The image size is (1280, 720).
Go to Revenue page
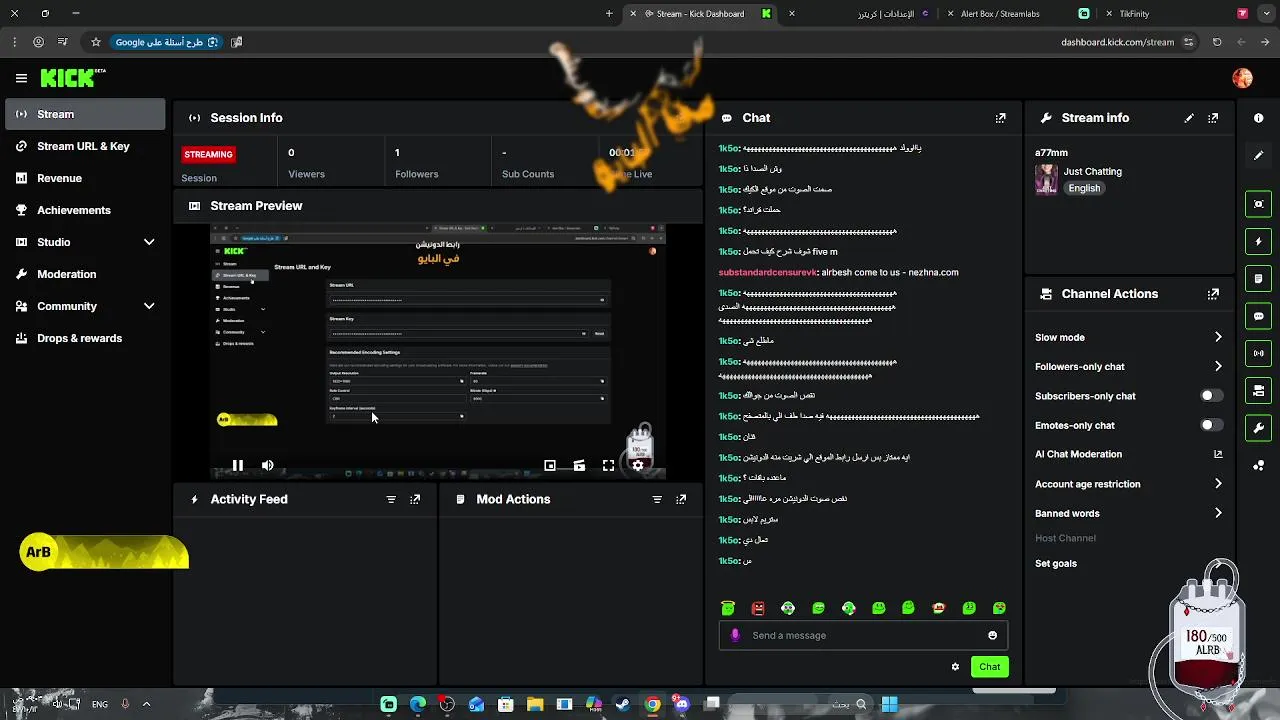click(x=85, y=178)
